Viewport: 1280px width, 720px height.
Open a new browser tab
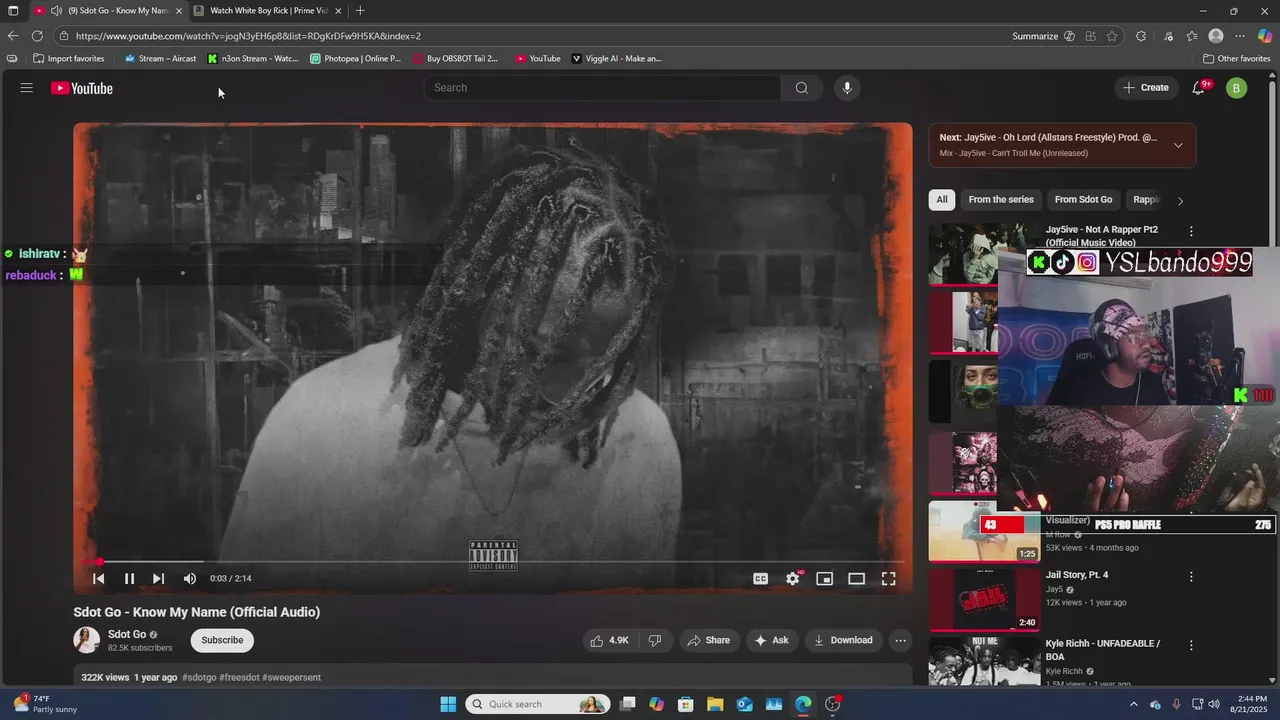[x=360, y=11]
